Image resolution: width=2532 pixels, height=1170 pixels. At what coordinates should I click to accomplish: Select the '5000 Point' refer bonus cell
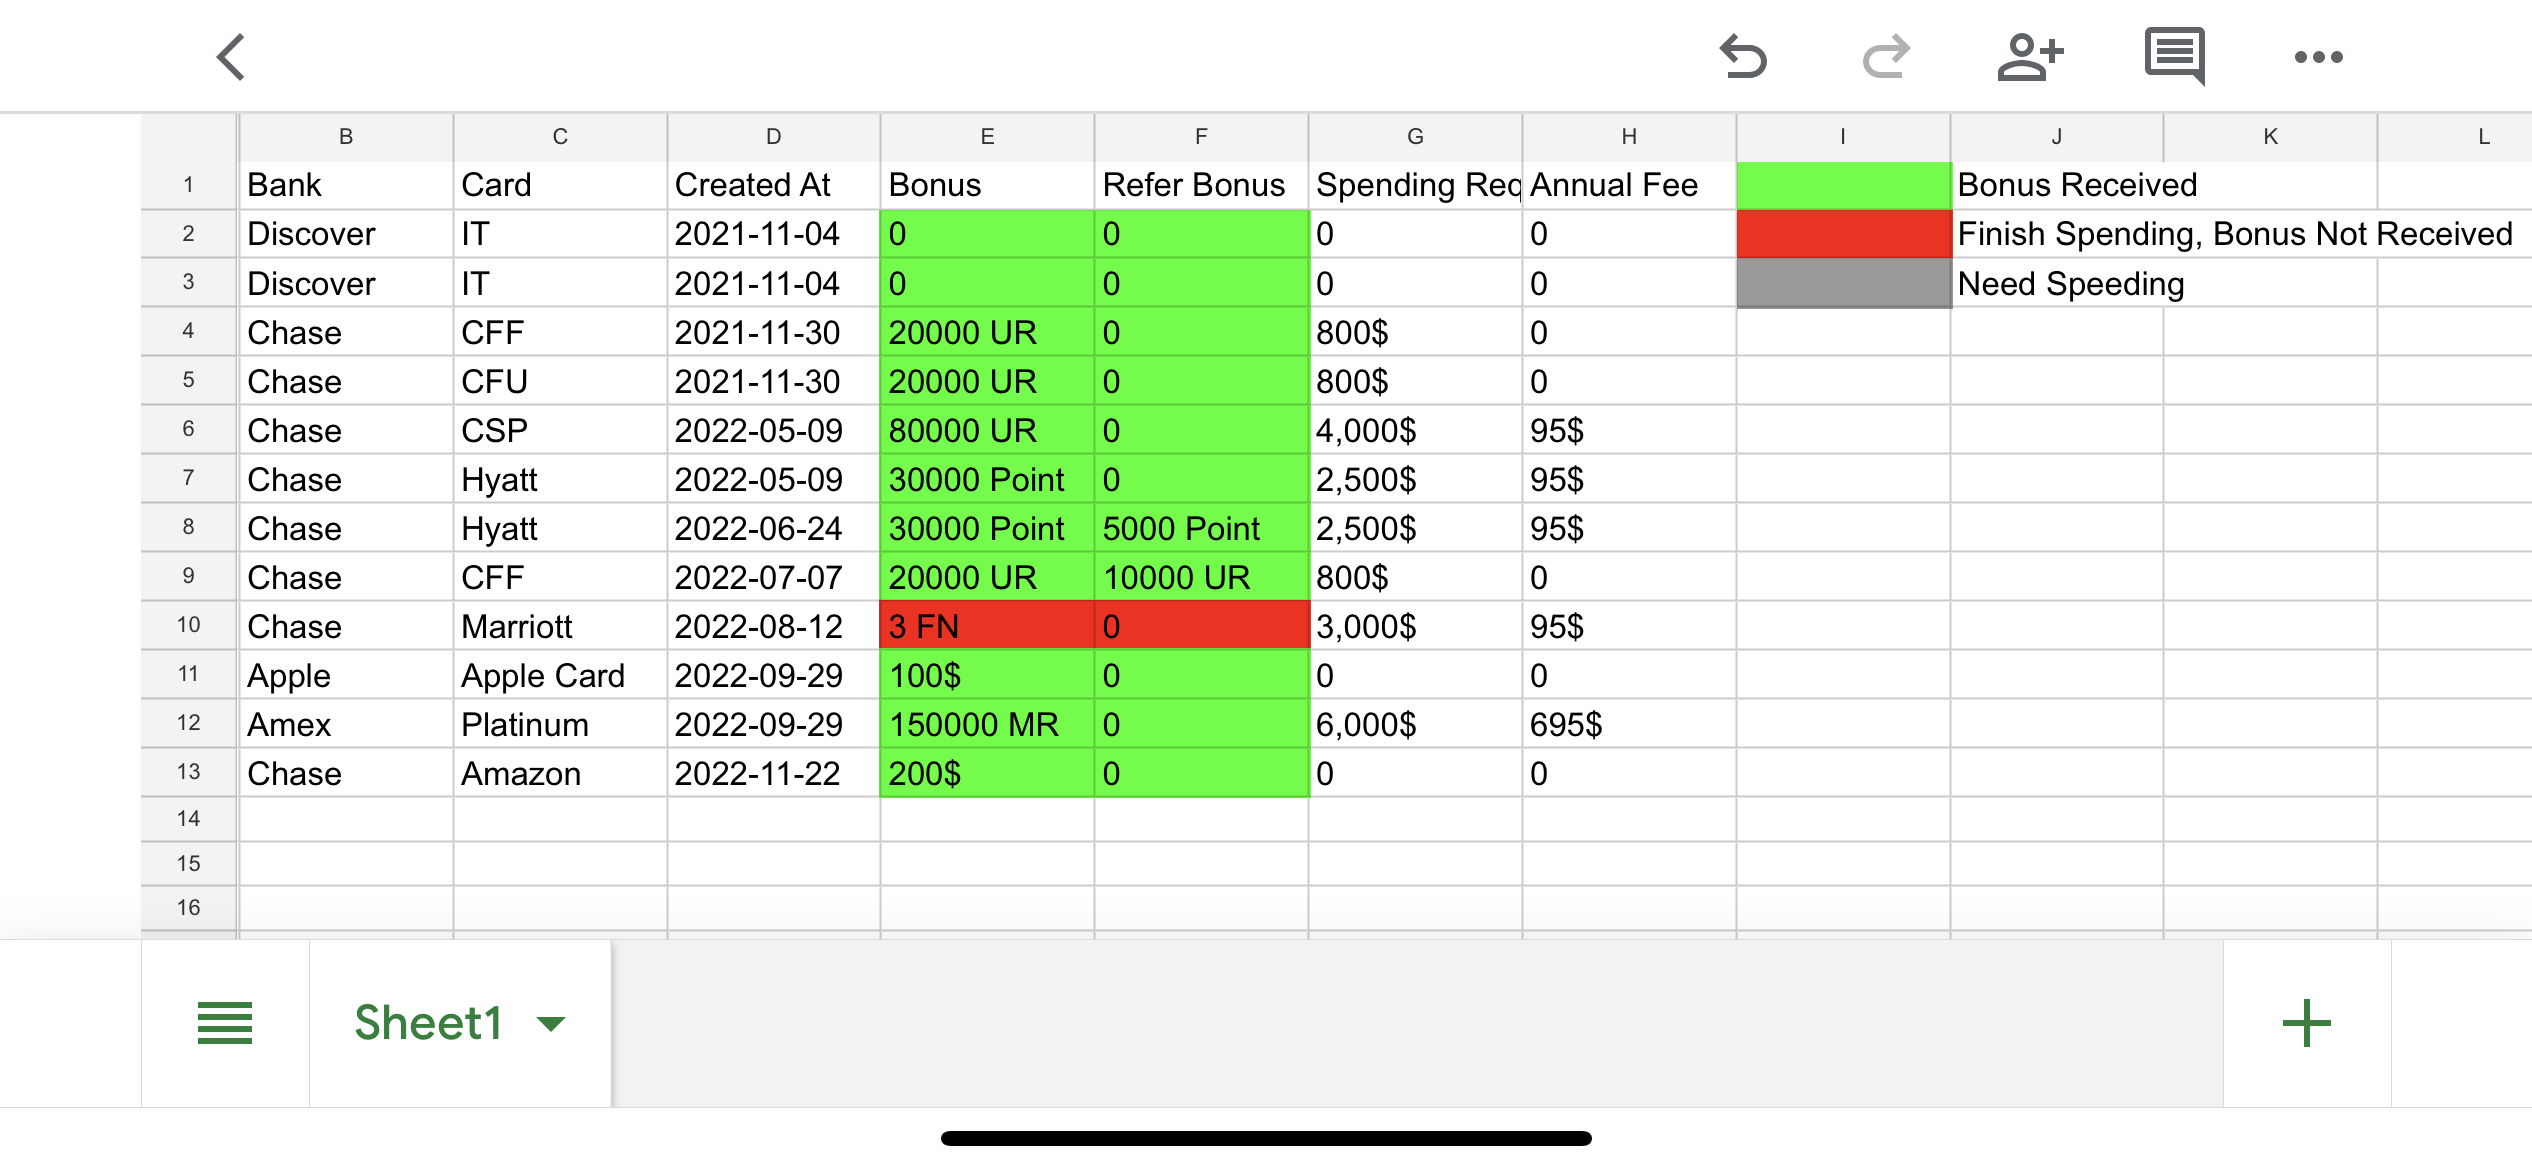pos(1201,528)
